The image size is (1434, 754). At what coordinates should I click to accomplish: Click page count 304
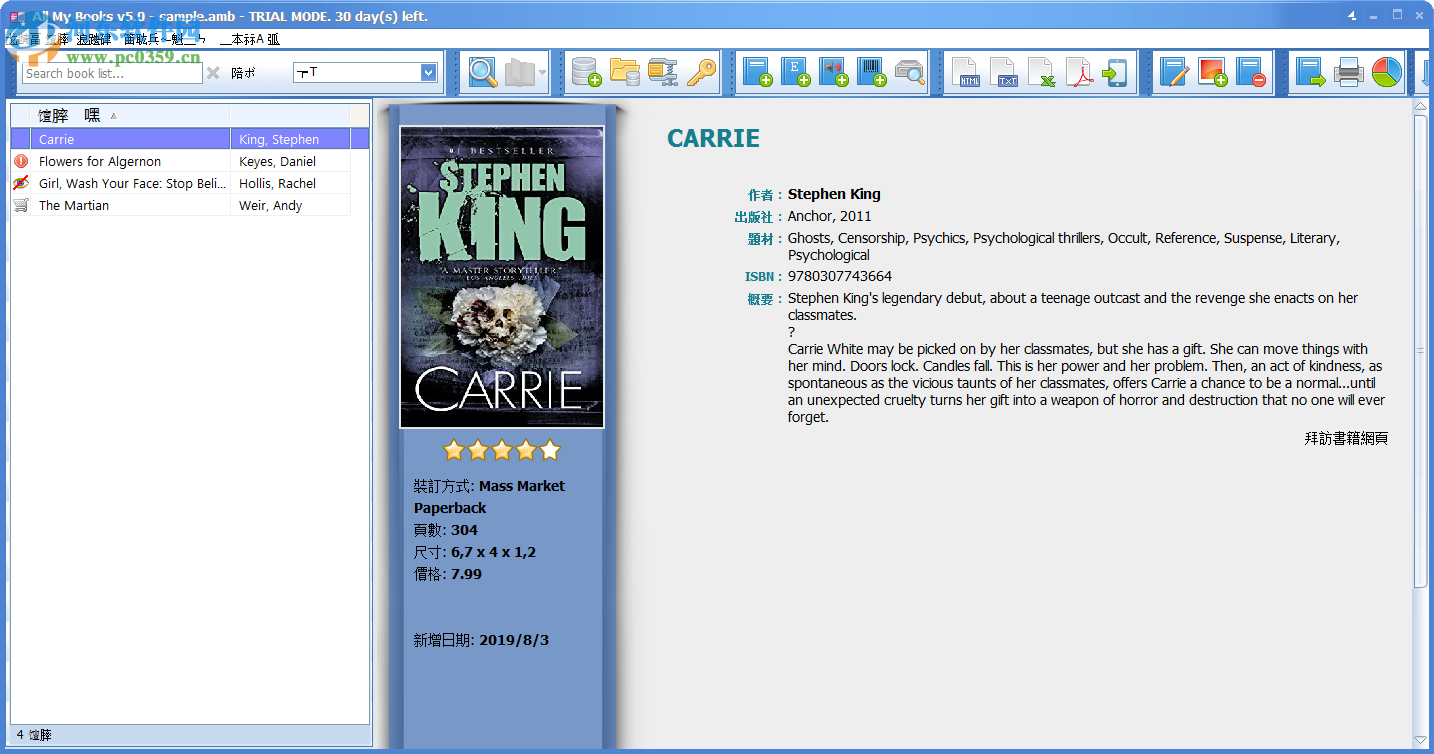pyautogui.click(x=464, y=530)
